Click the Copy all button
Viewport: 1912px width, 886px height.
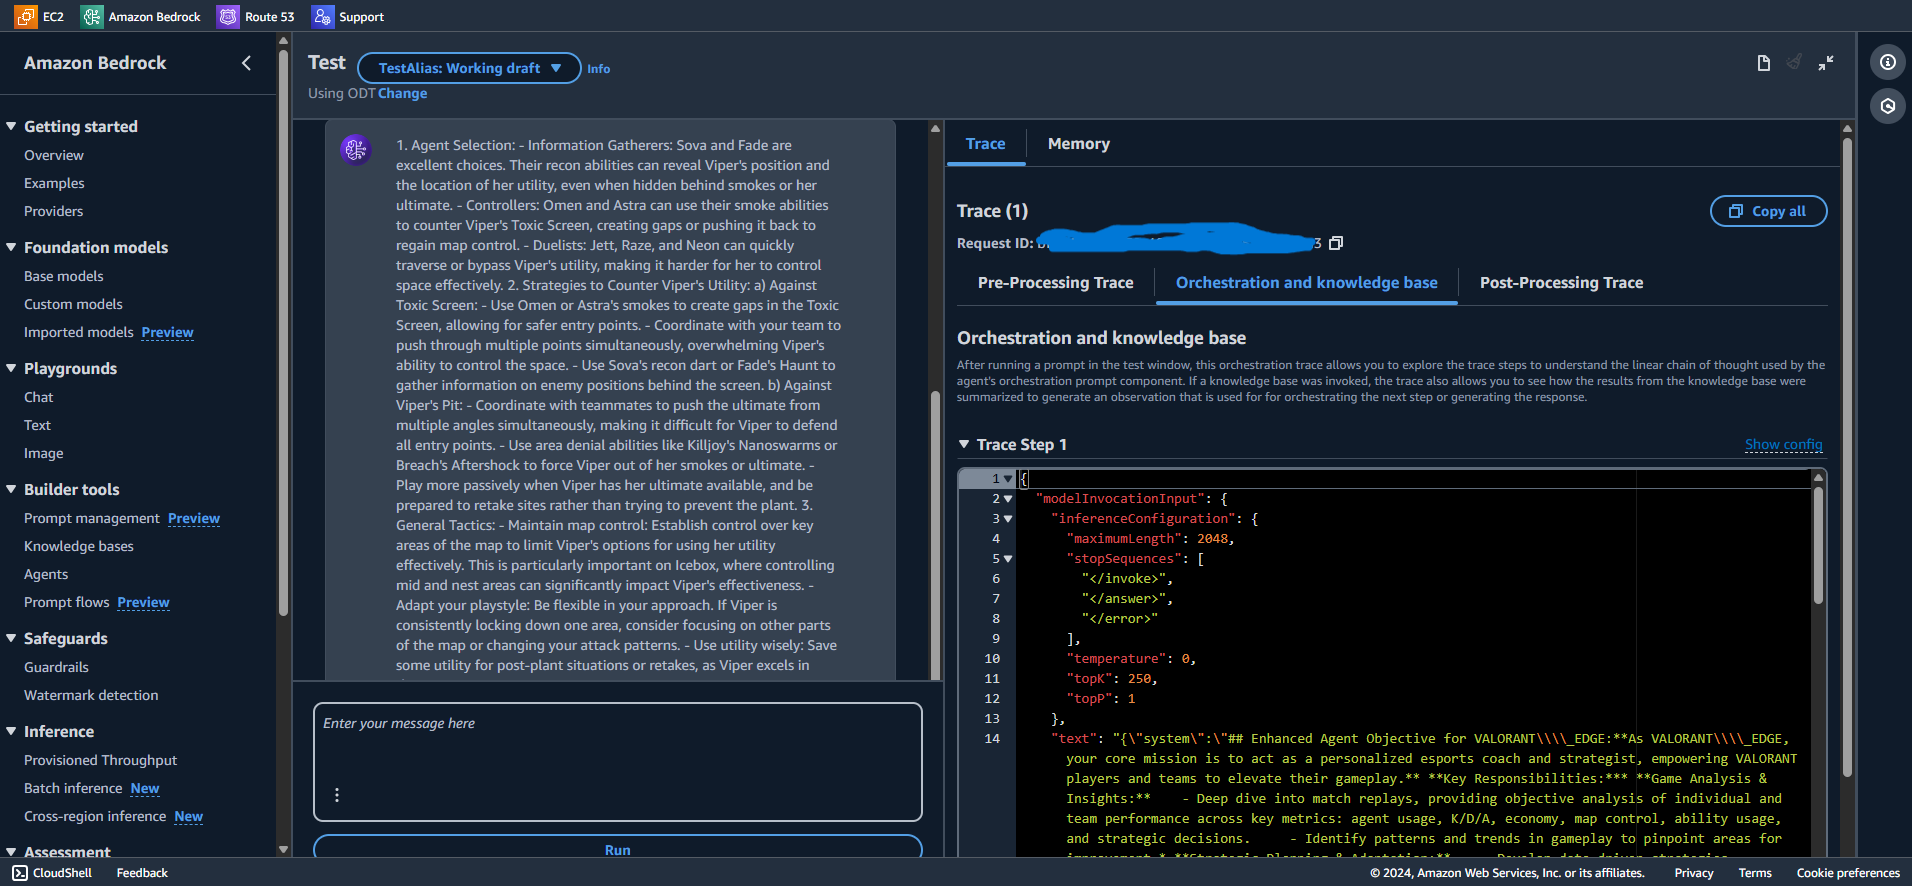pyautogui.click(x=1768, y=211)
